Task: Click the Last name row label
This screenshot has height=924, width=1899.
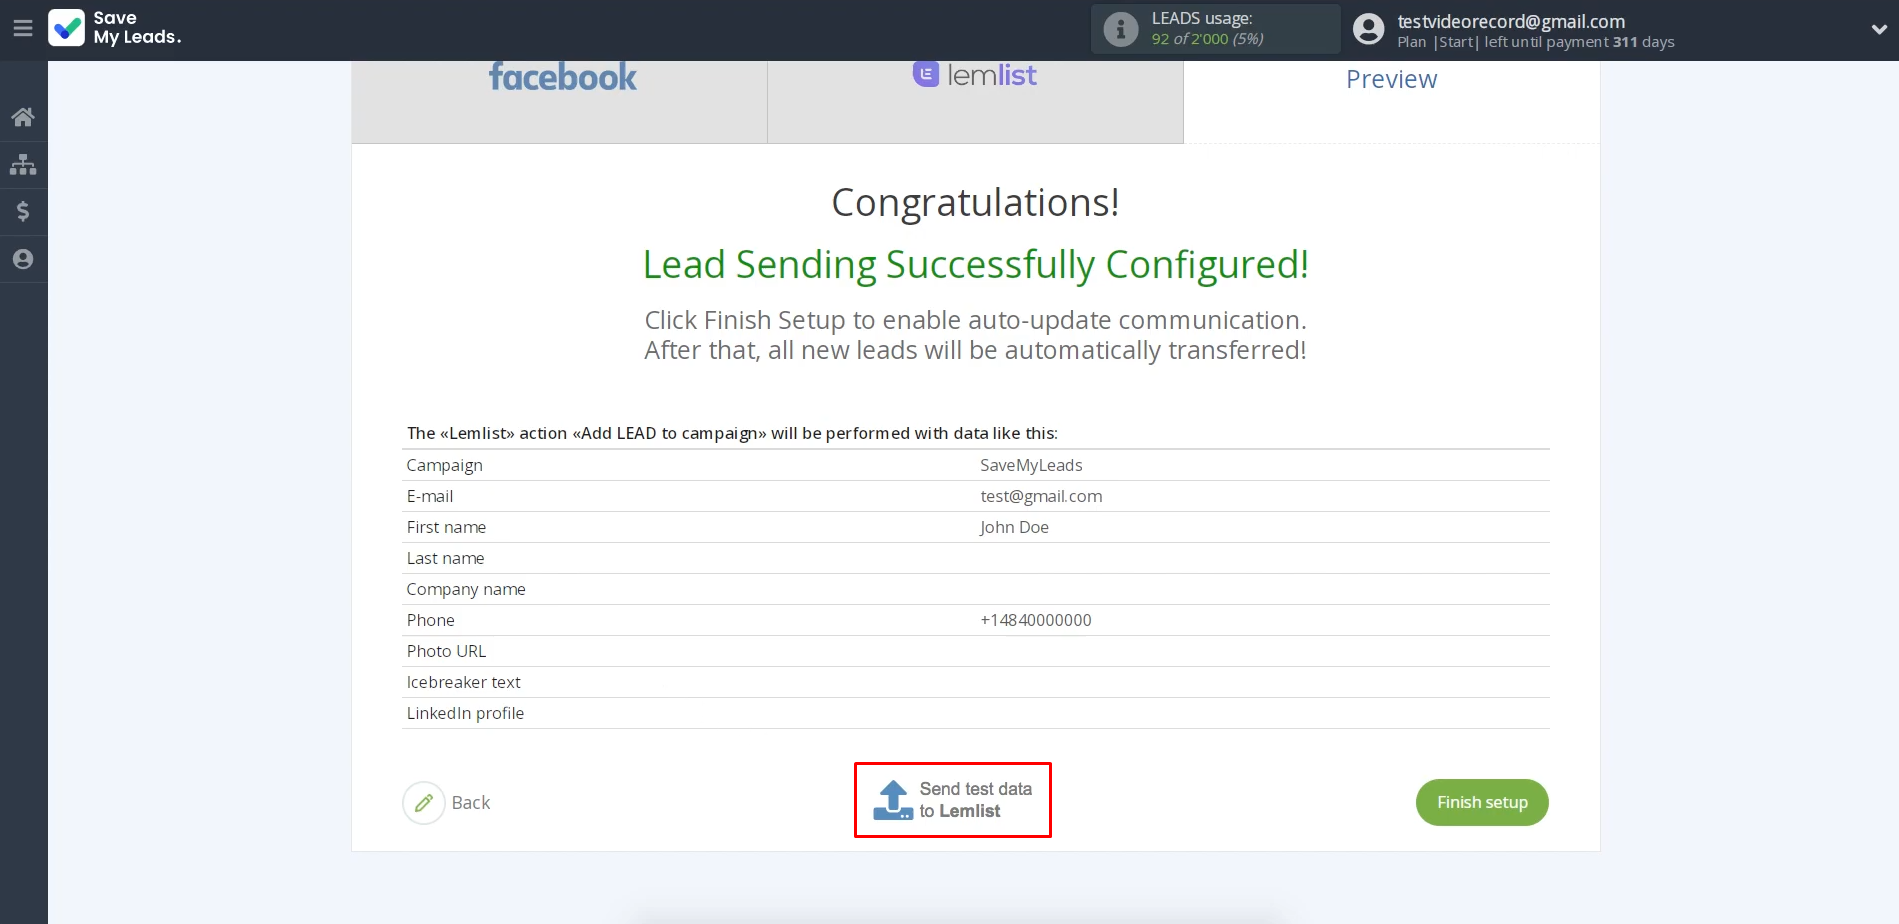Action: pos(445,558)
